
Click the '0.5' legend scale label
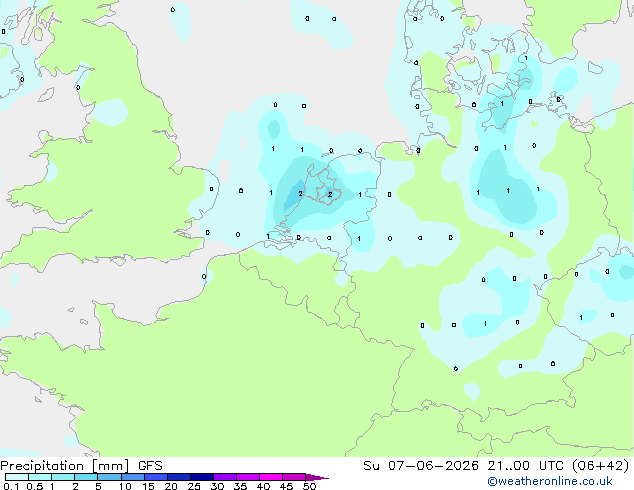click(x=34, y=486)
